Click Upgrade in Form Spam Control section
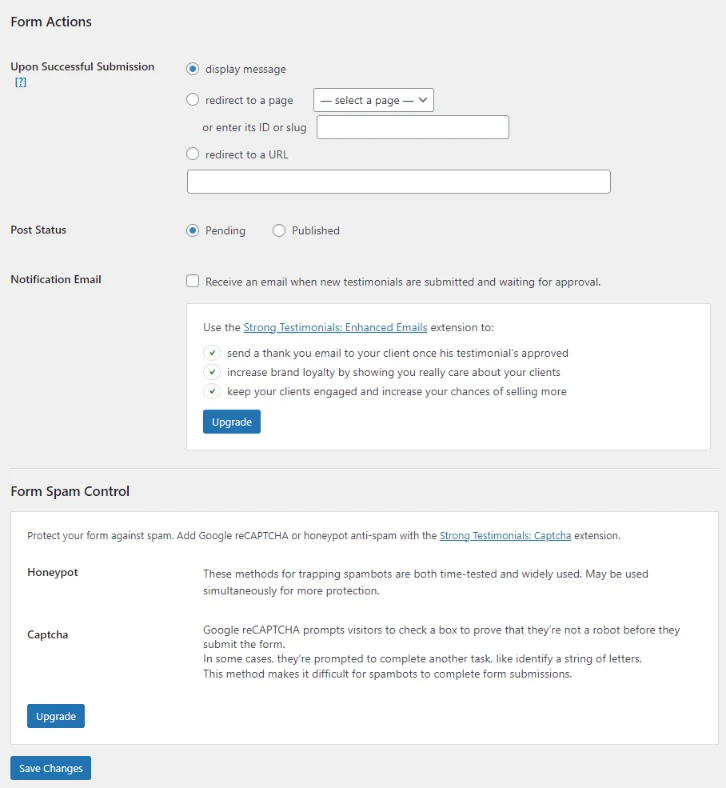Viewport: 726px width, 788px height. tap(56, 716)
